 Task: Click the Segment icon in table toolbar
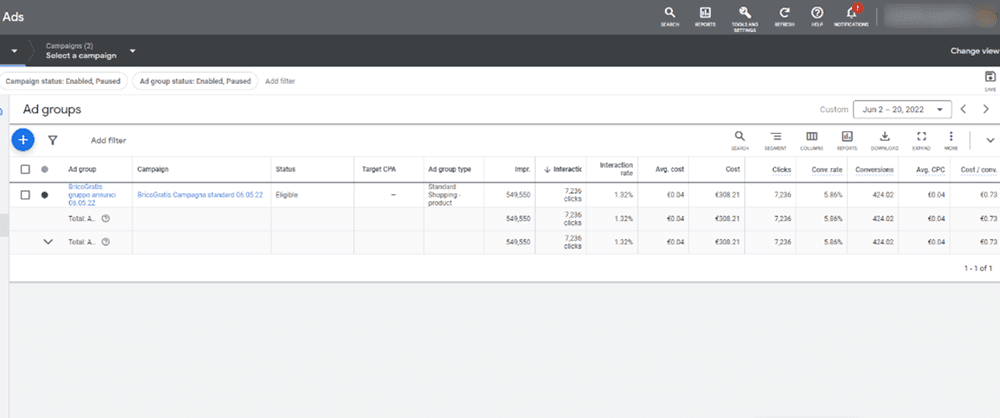click(x=776, y=140)
